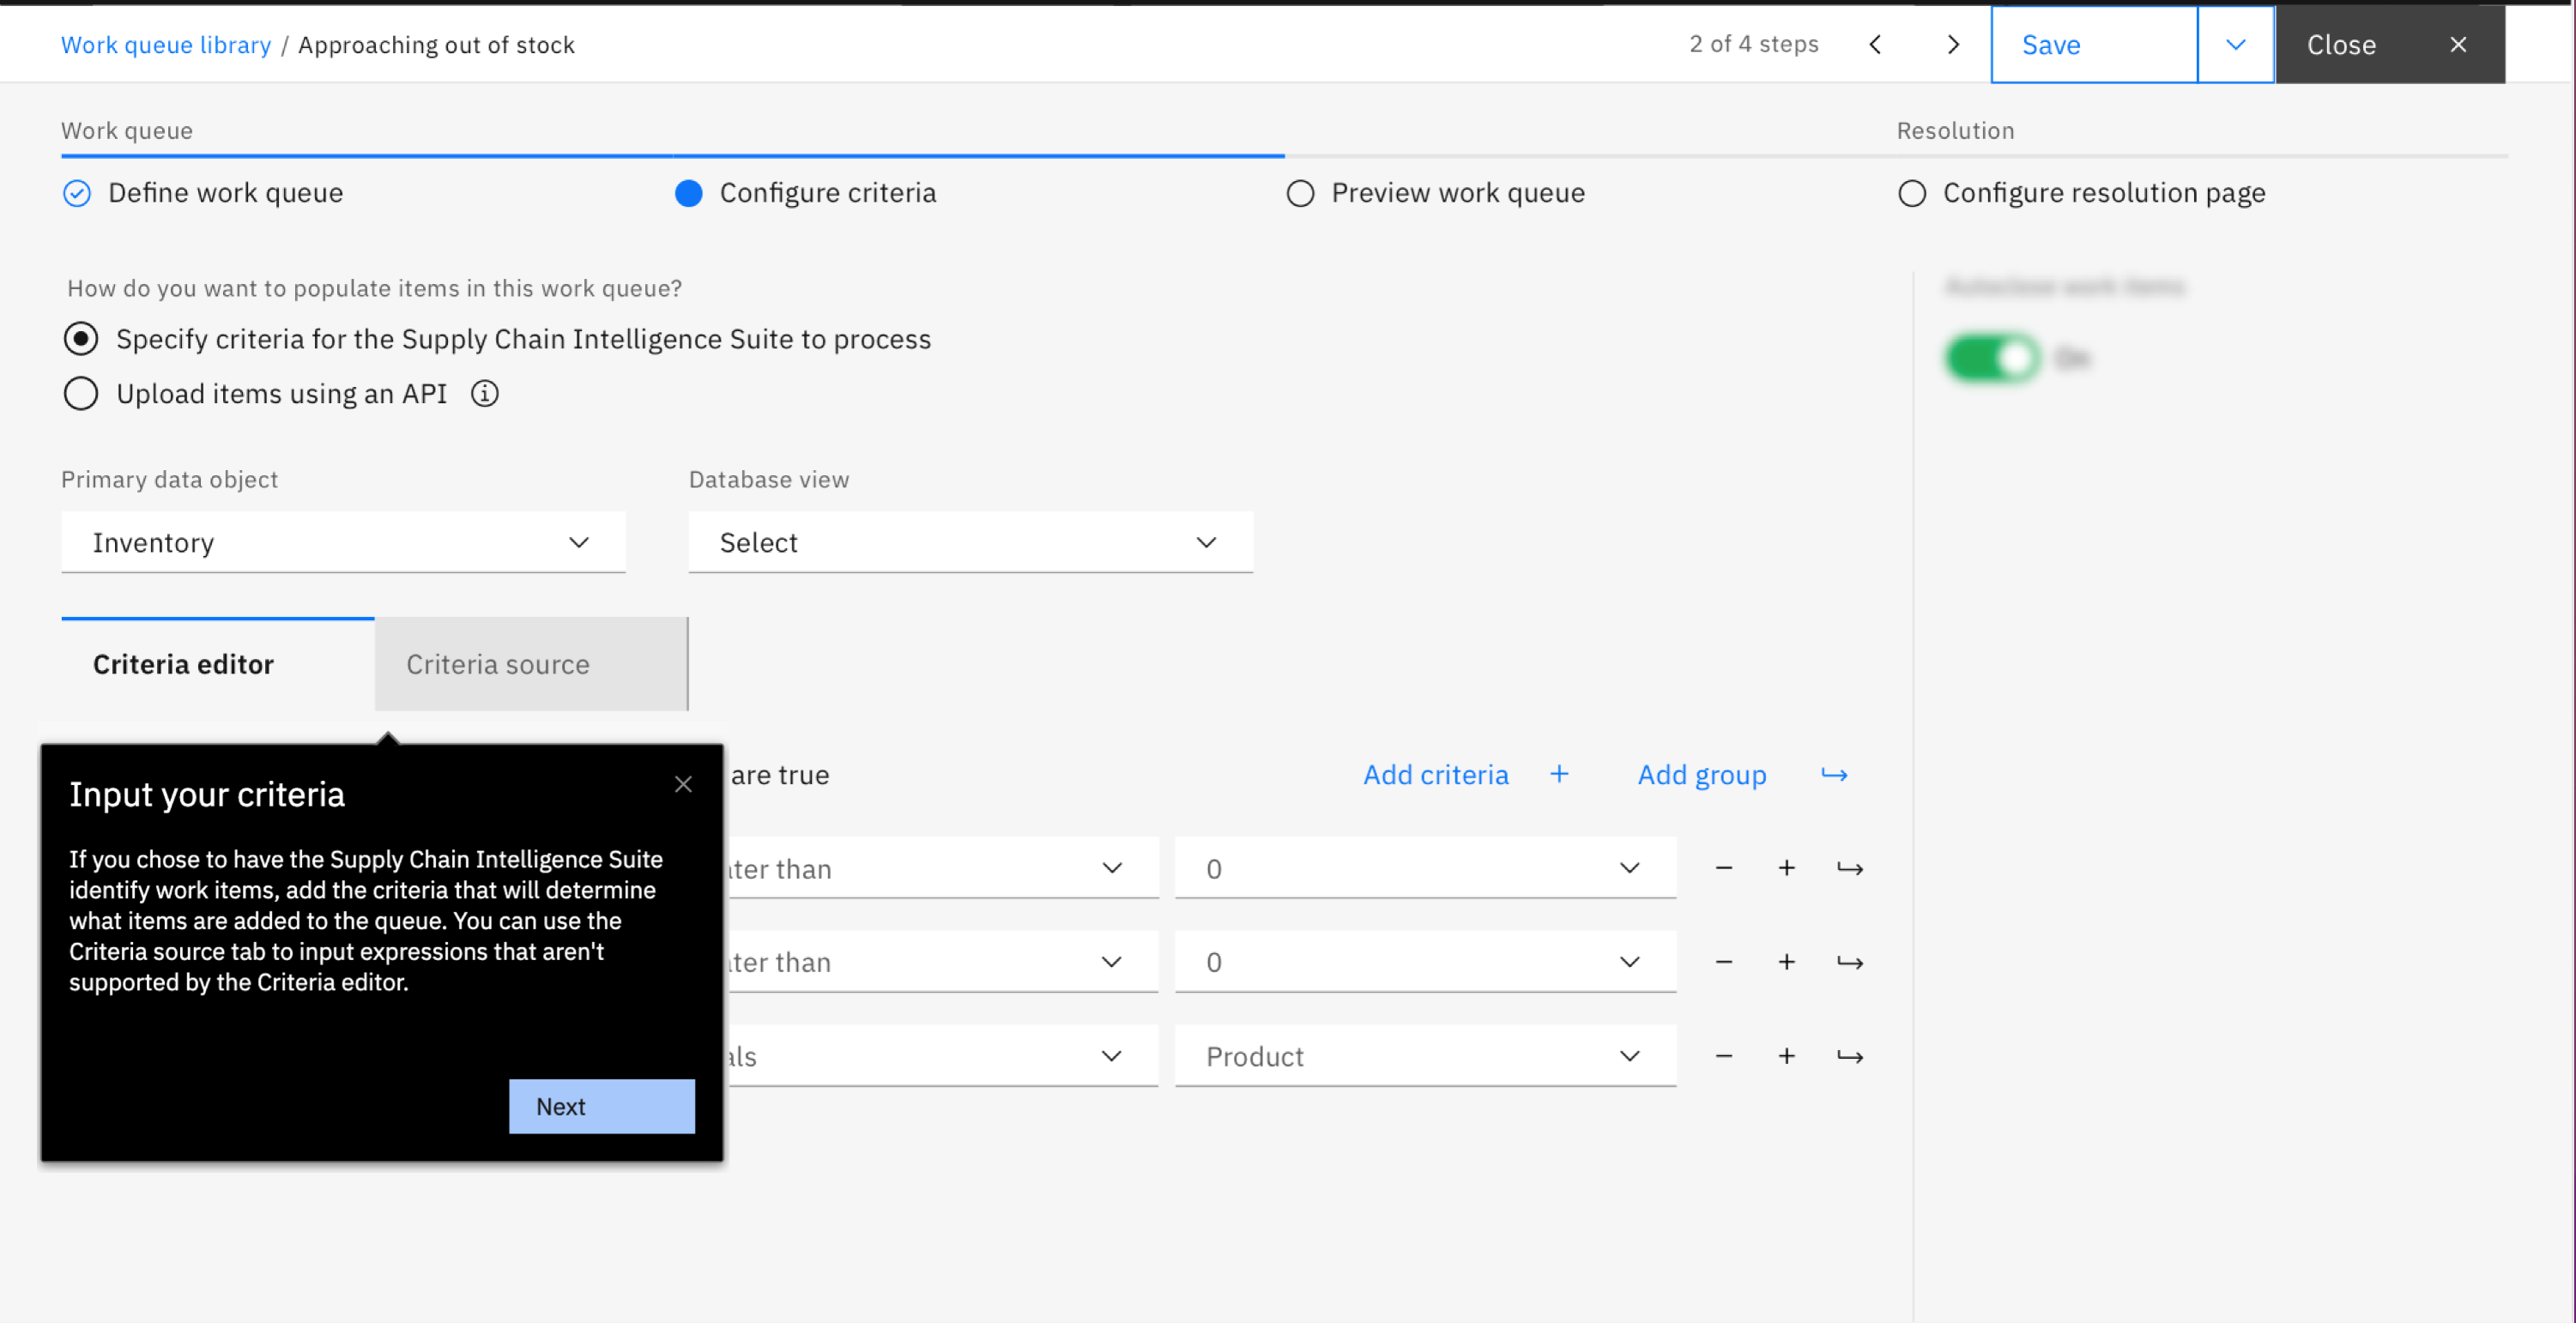The image size is (2576, 1323).
Task: Click the info icon beside Upload items using an API
Action: pos(485,394)
